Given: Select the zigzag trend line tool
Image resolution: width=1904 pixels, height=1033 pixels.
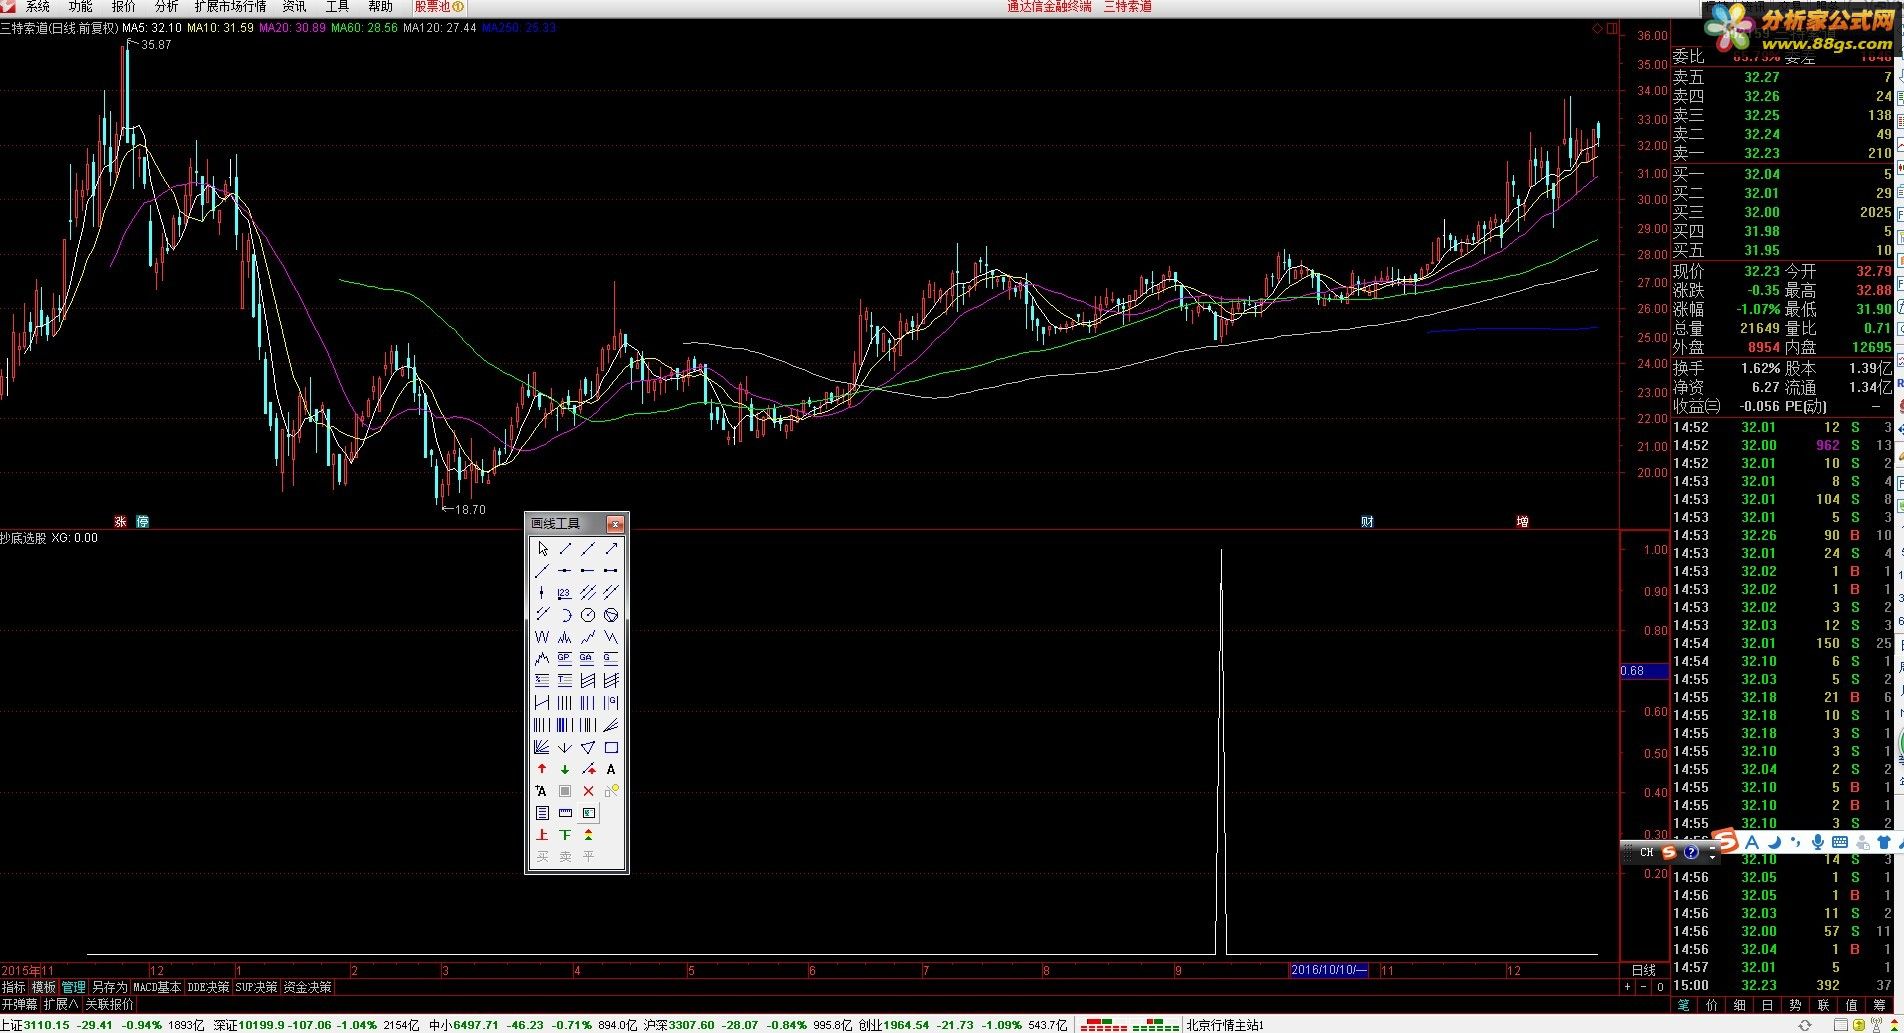Looking at the screenshot, I should pyautogui.click(x=588, y=636).
